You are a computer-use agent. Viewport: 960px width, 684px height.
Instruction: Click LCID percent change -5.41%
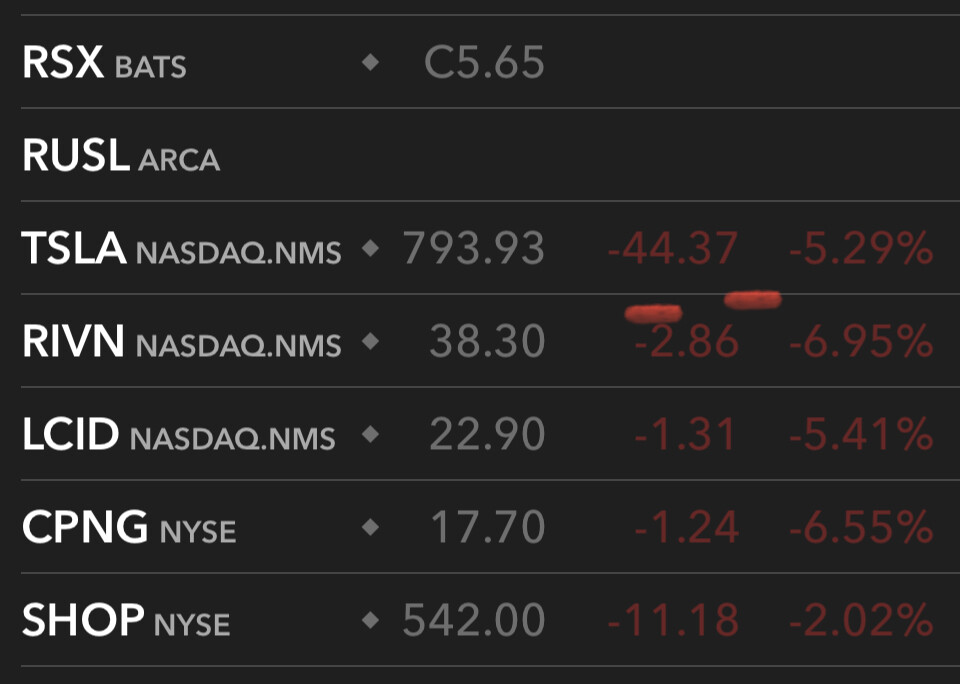point(861,434)
